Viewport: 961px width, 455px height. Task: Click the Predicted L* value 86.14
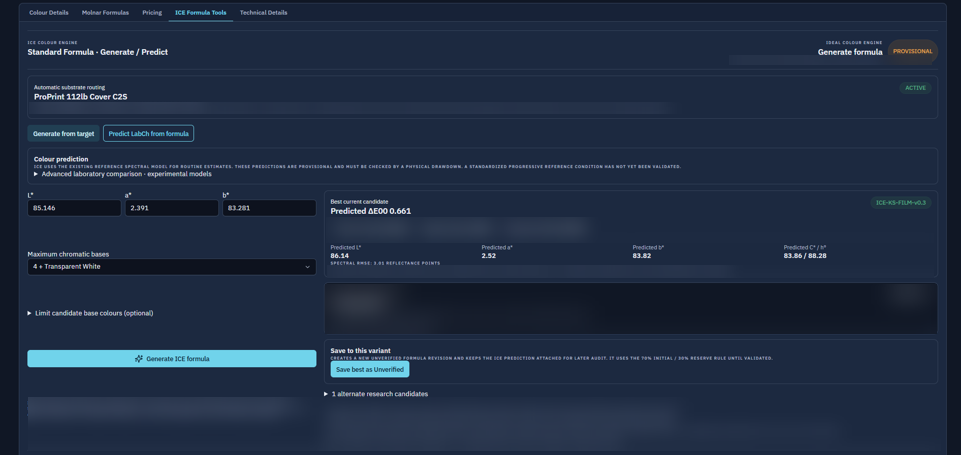click(340, 256)
